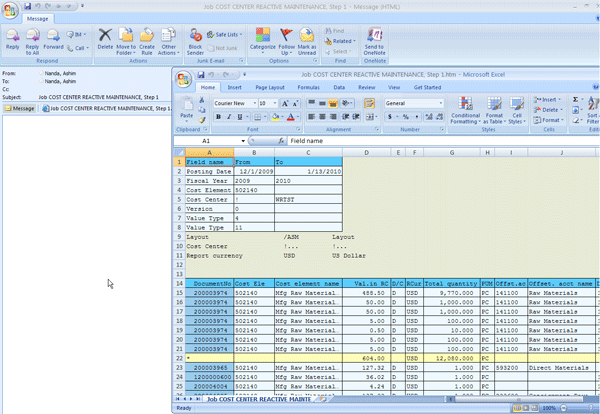Image resolution: width=600 pixels, height=414 pixels.
Task: Click the Reply icon in Outlook ribbon
Action: tap(12, 36)
